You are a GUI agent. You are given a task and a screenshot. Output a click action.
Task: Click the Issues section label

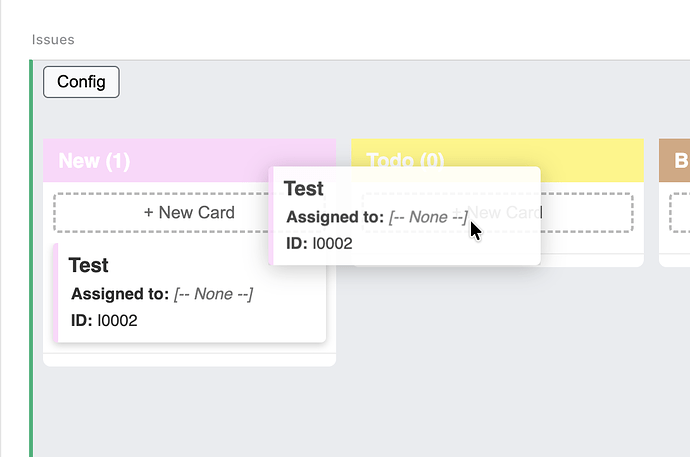[53, 40]
